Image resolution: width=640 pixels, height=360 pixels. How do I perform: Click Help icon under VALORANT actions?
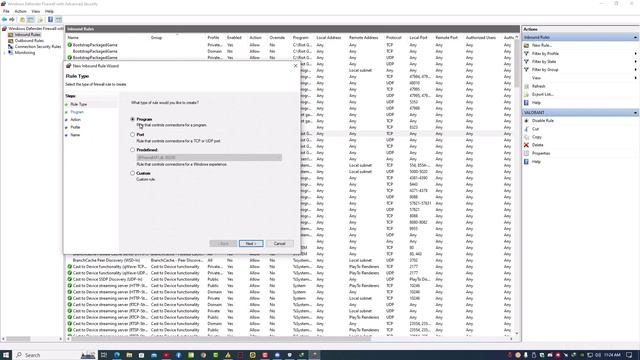526,162
